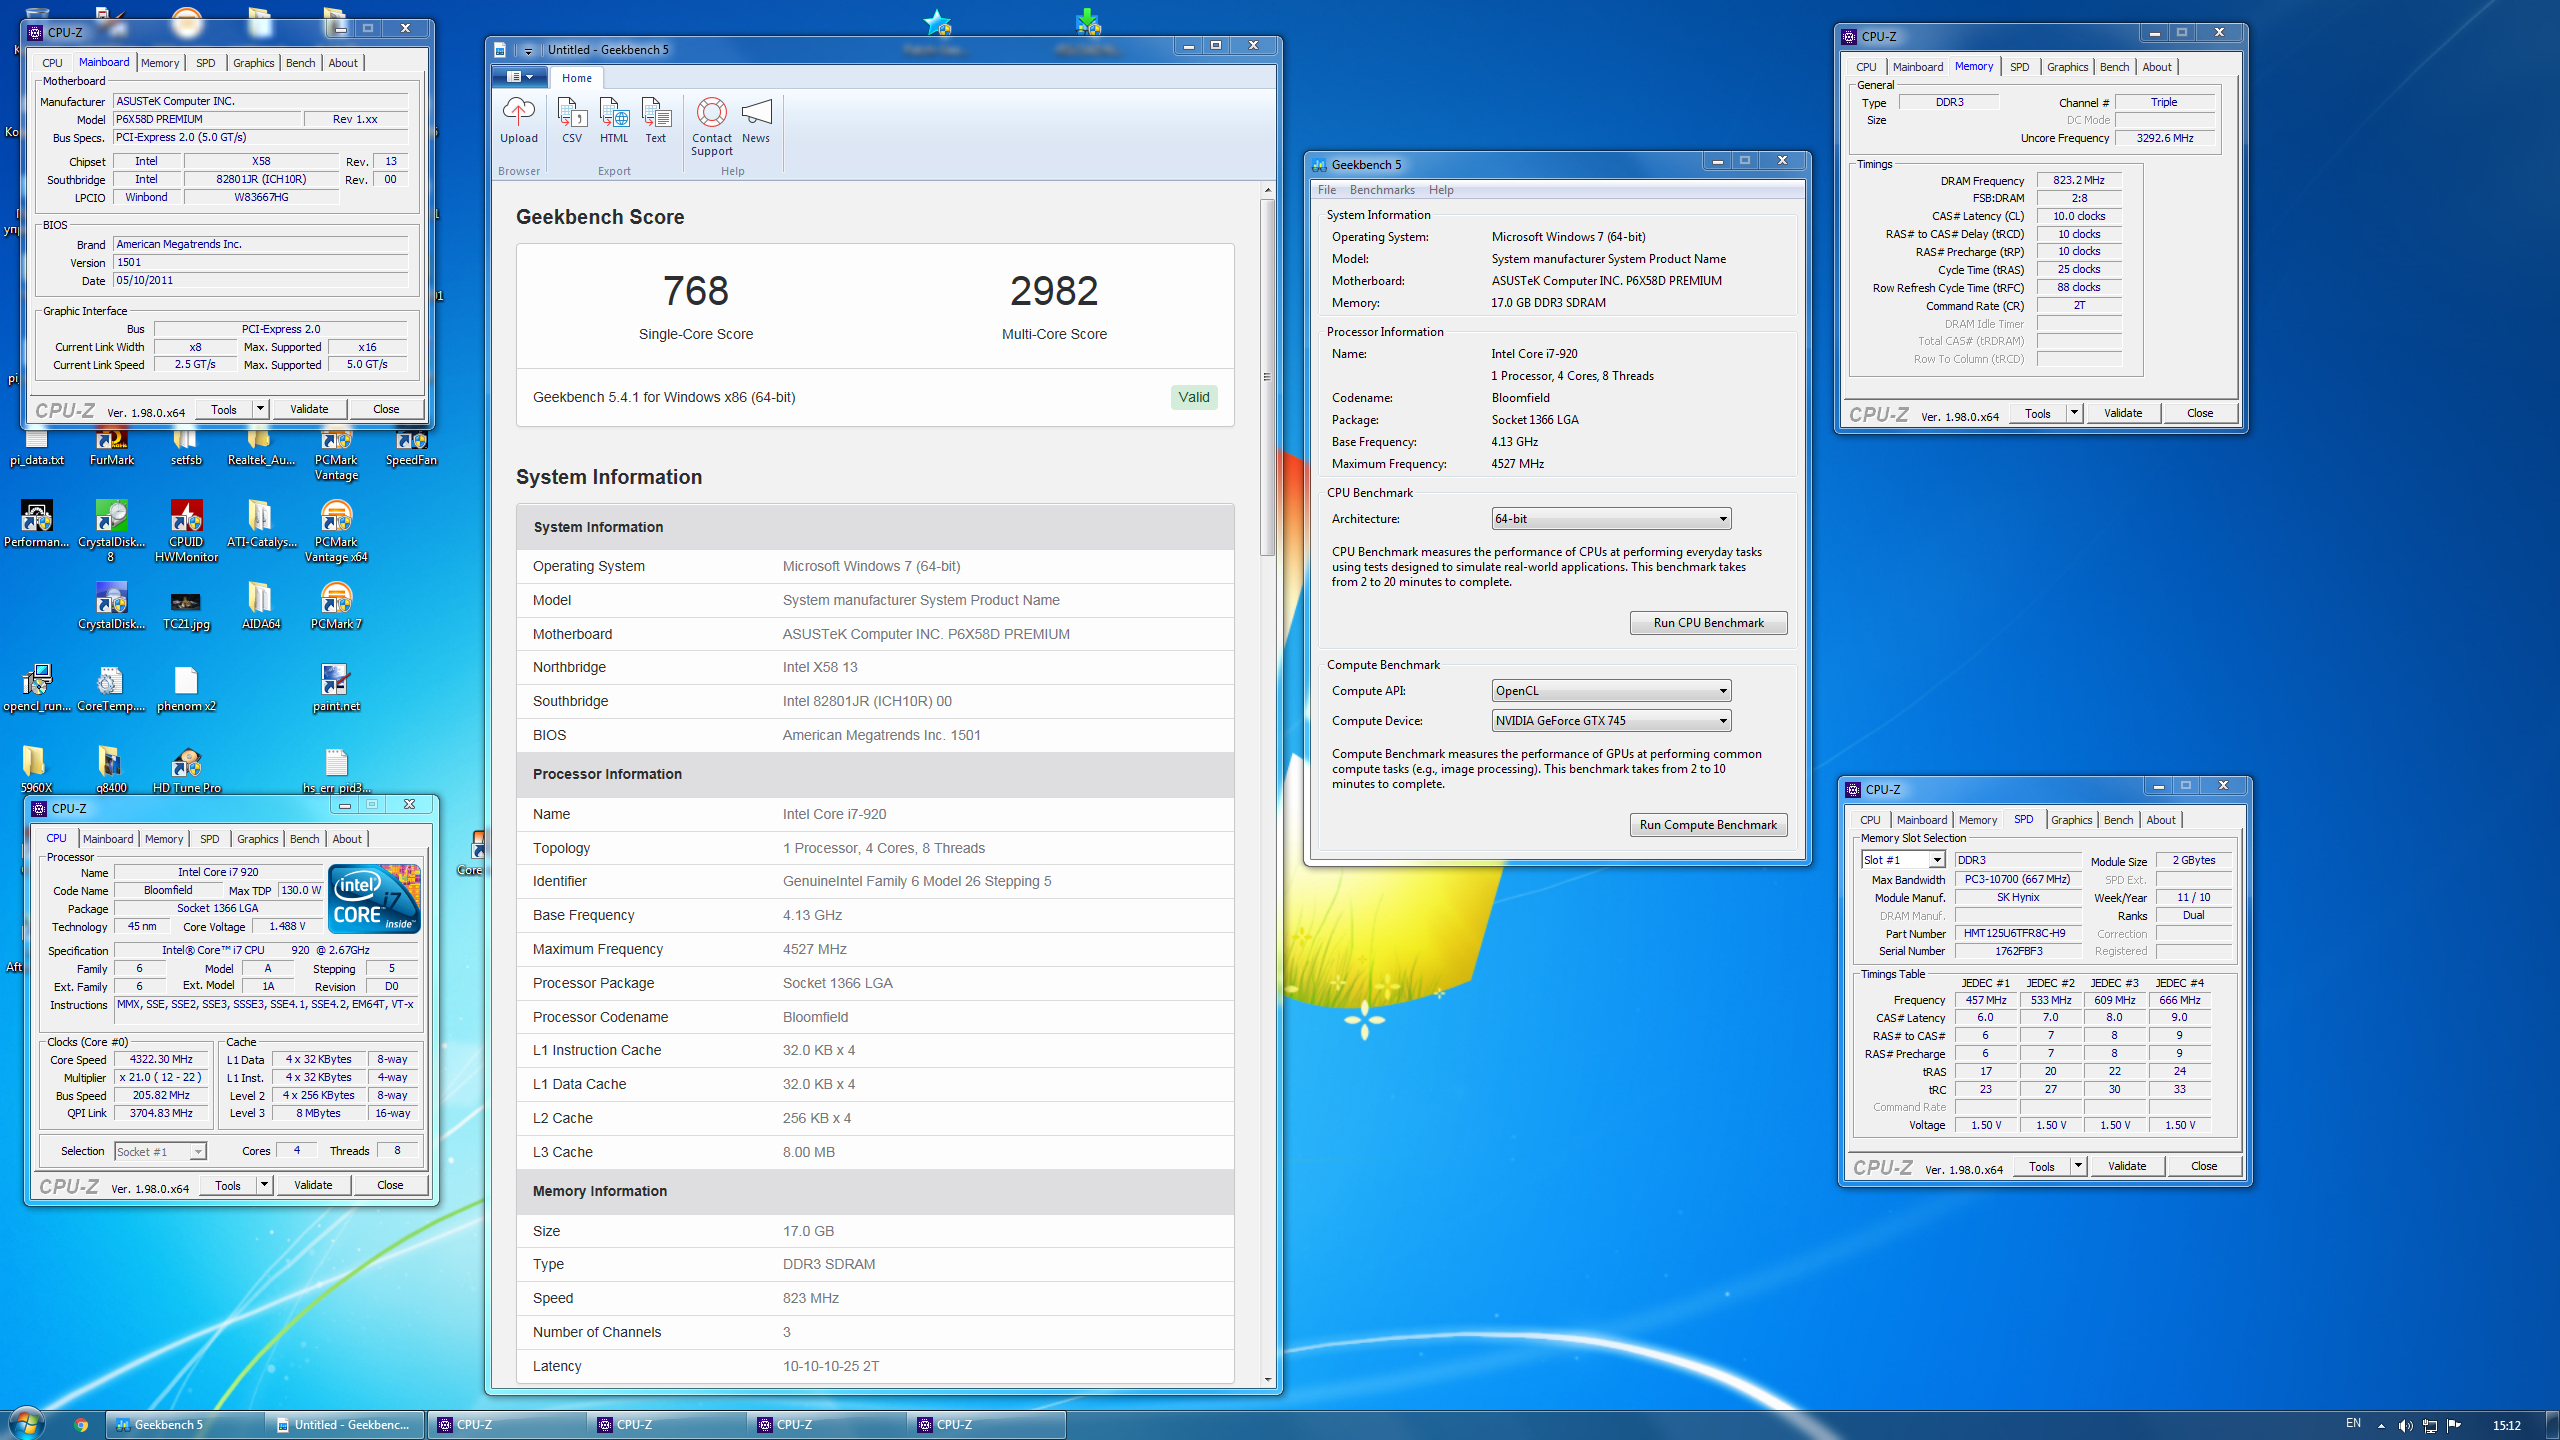
Task: Click the Geekbench results vertical scrollbar thumb
Action: 1267,377
